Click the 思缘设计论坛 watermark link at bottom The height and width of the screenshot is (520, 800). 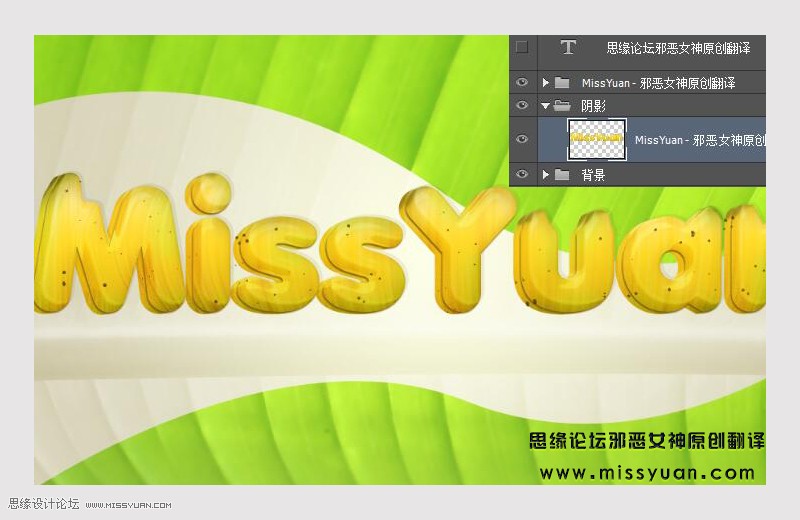point(44,504)
